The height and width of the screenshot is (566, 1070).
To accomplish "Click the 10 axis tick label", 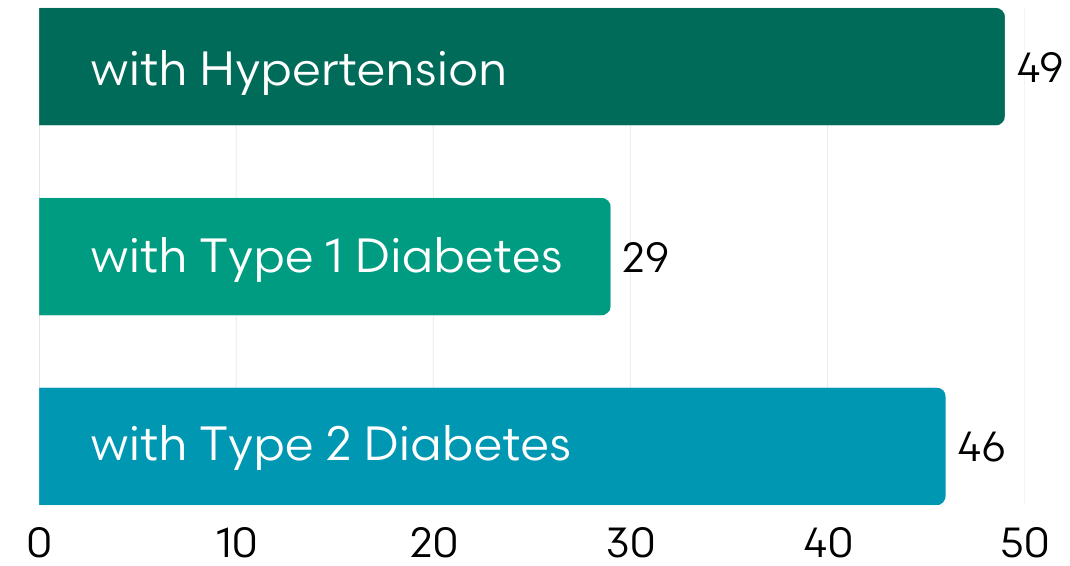I will (x=236, y=543).
